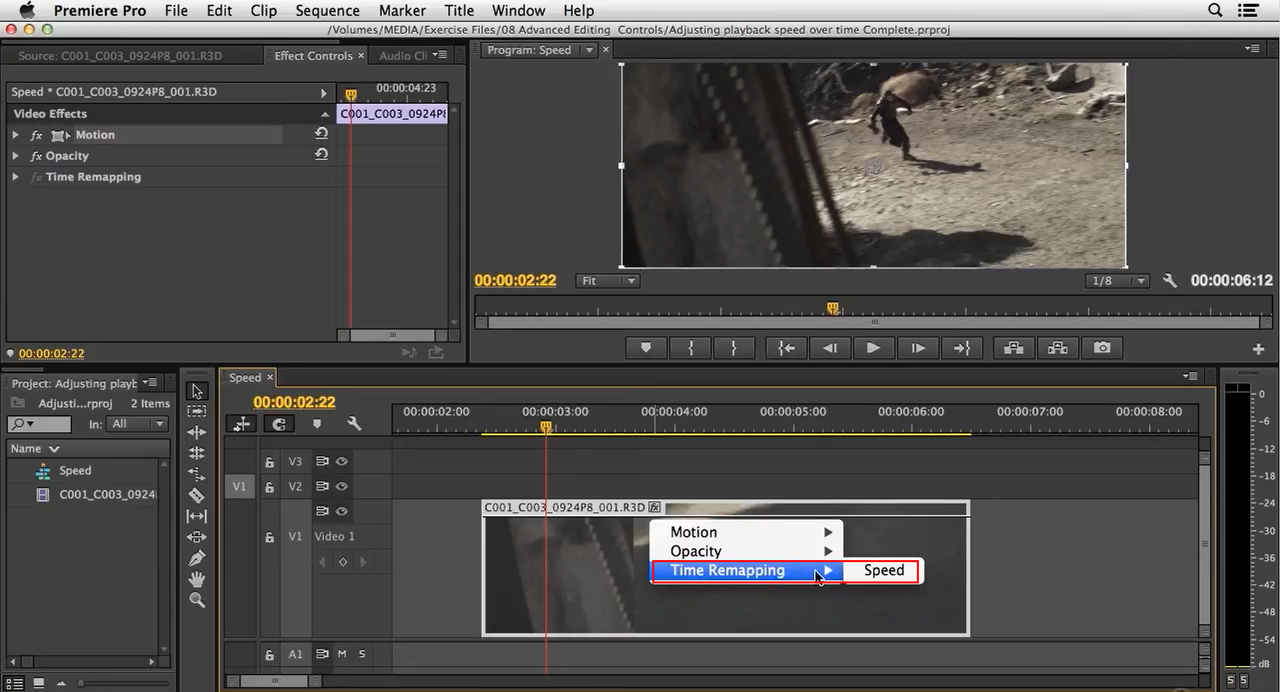Click Go to Out point
This screenshot has width=1280, height=692.
point(961,348)
